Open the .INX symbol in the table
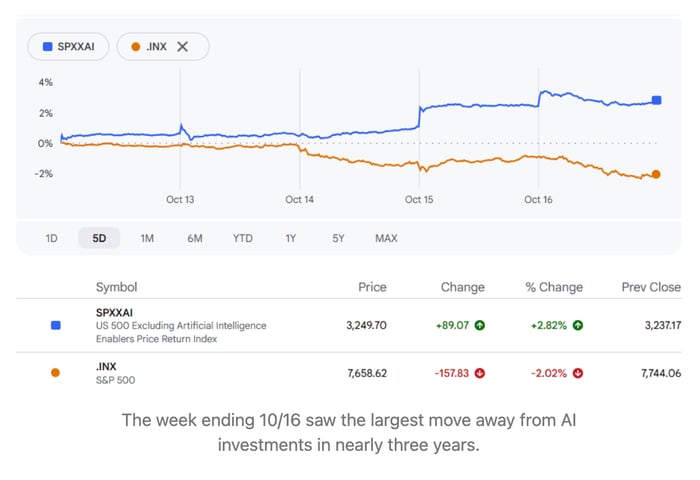This screenshot has width=700, height=480. (x=106, y=366)
